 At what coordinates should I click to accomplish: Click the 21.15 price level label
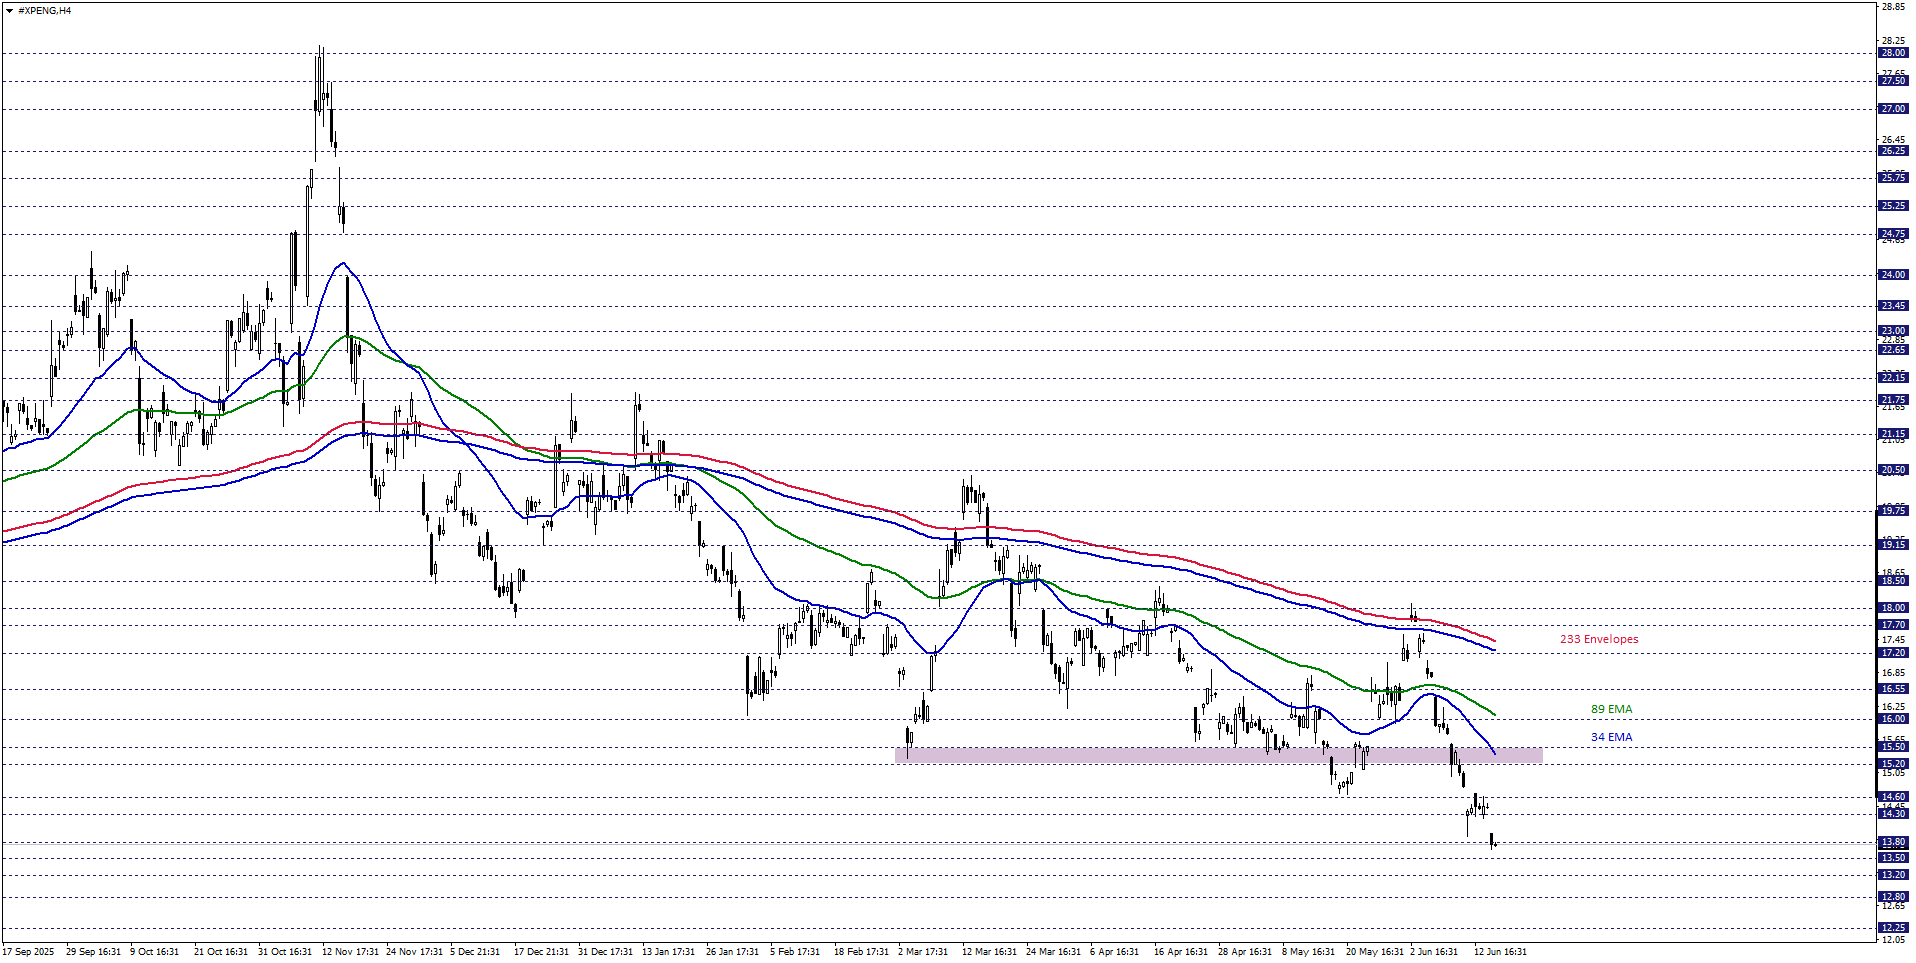coord(1893,434)
